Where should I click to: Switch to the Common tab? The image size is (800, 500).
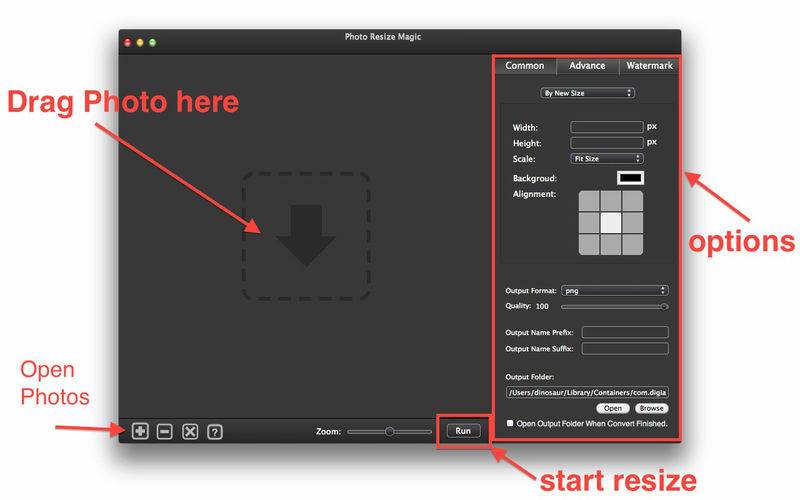pyautogui.click(x=524, y=66)
